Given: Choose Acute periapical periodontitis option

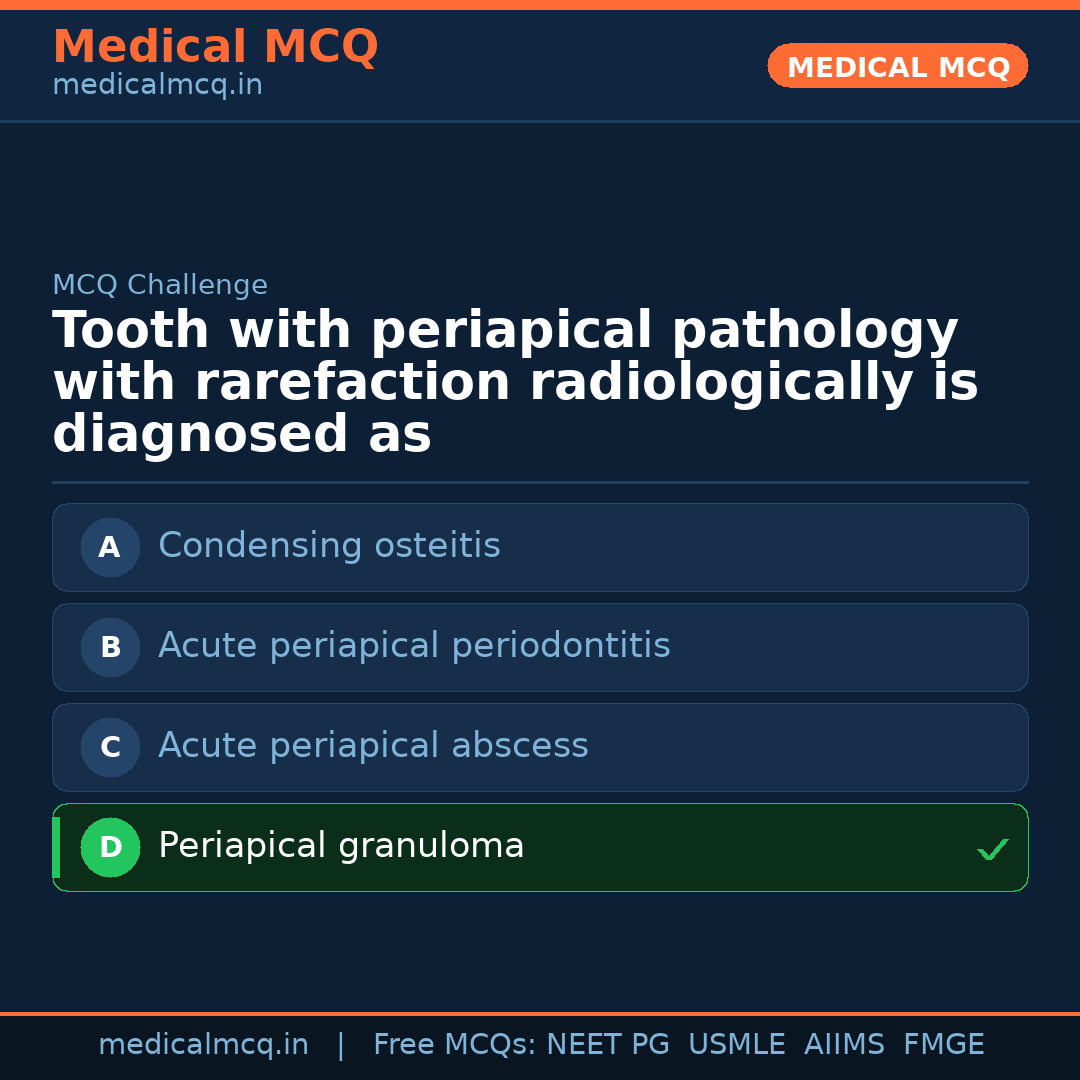Looking at the screenshot, I should [414, 646].
